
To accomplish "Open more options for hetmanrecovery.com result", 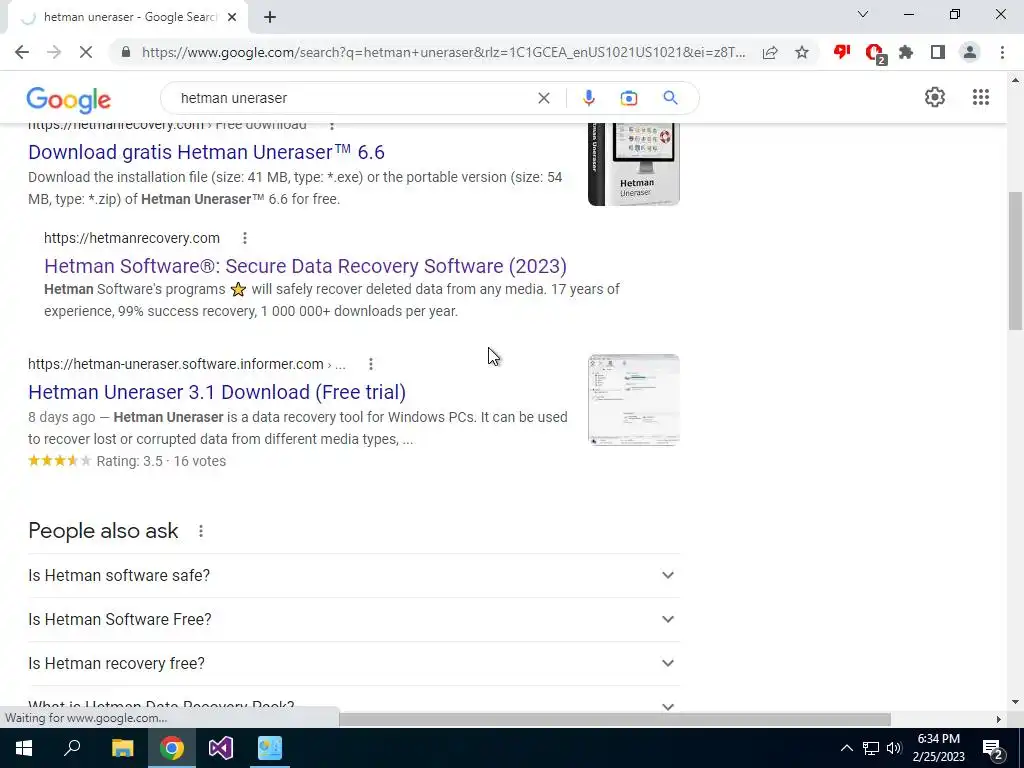I will [245, 238].
